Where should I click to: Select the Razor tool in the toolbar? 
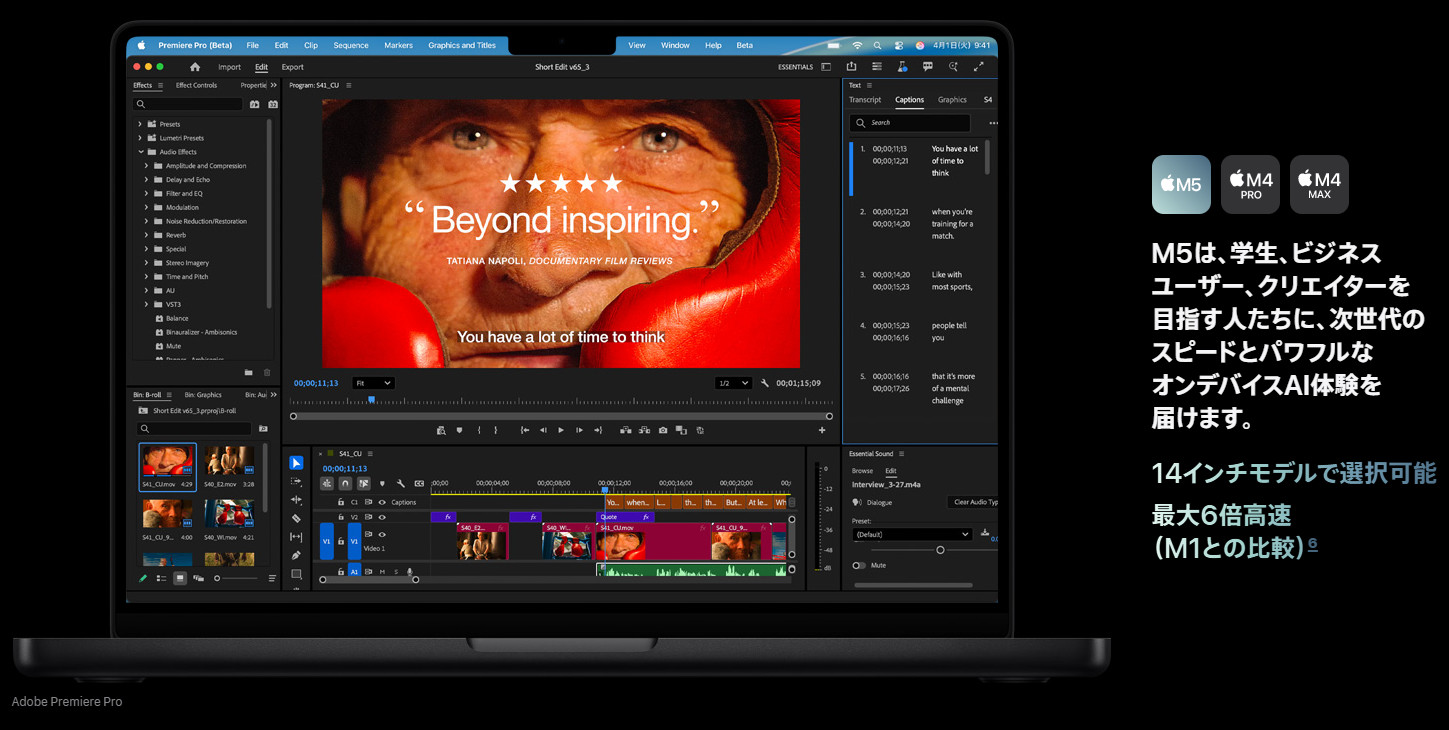(296, 518)
